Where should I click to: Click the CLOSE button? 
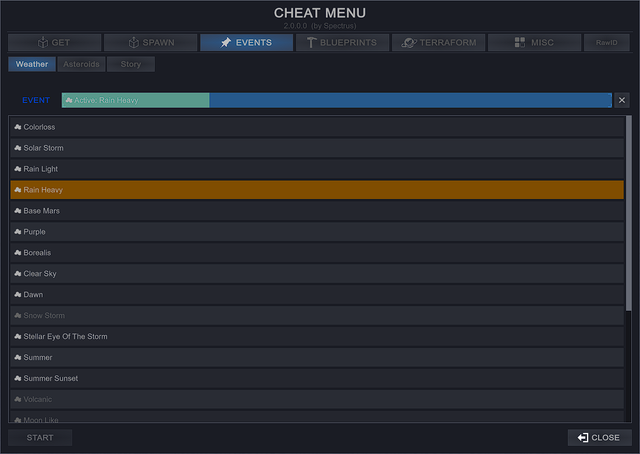point(599,438)
